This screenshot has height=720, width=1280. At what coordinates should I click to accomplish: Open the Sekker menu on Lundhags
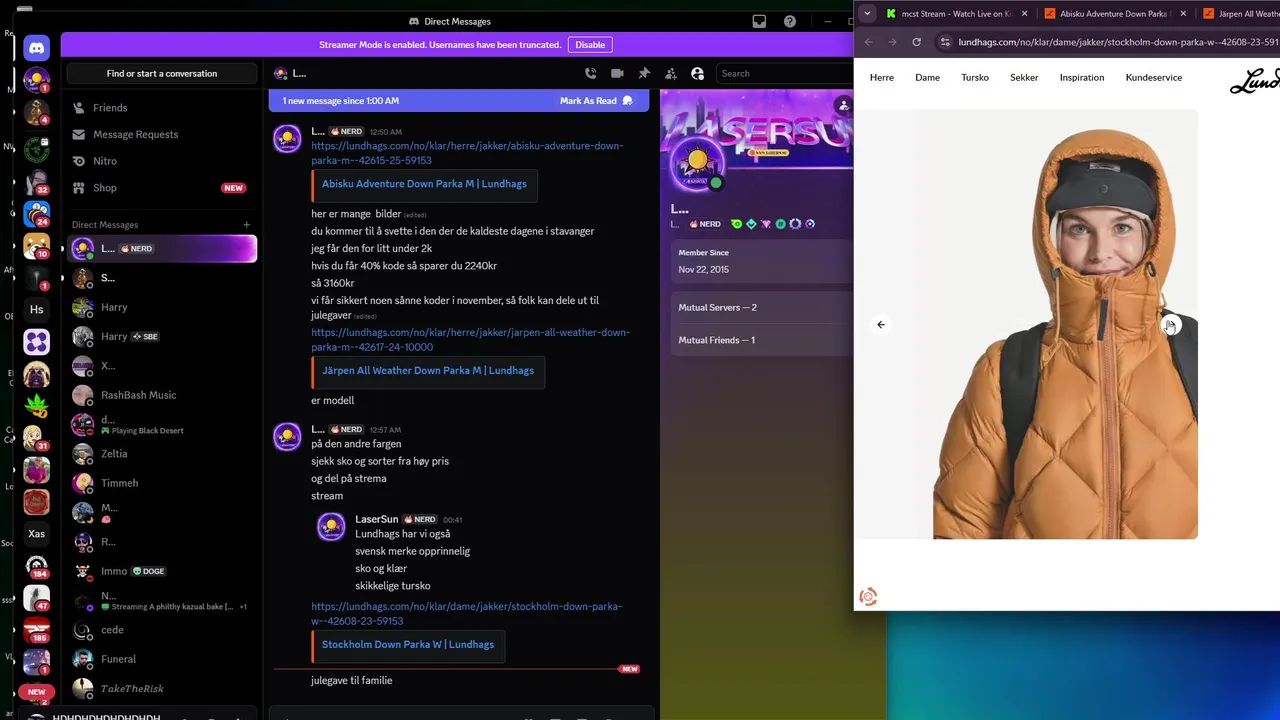(x=1024, y=77)
